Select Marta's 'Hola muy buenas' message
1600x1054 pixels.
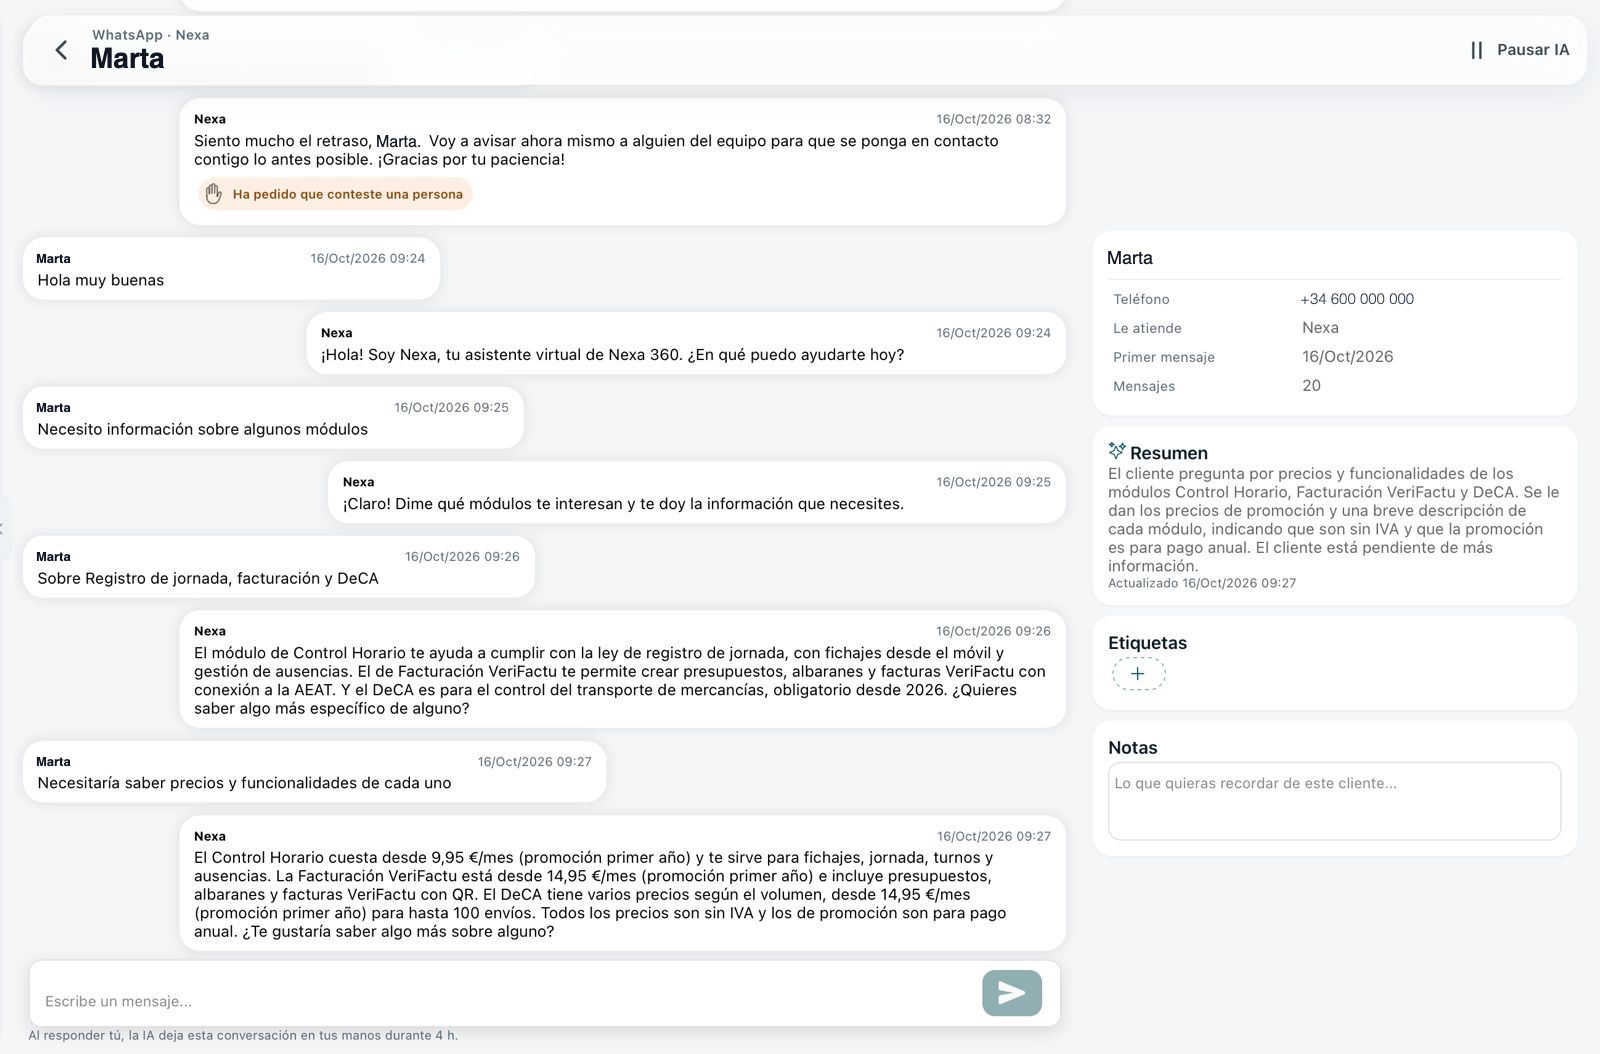pyautogui.click(x=231, y=269)
